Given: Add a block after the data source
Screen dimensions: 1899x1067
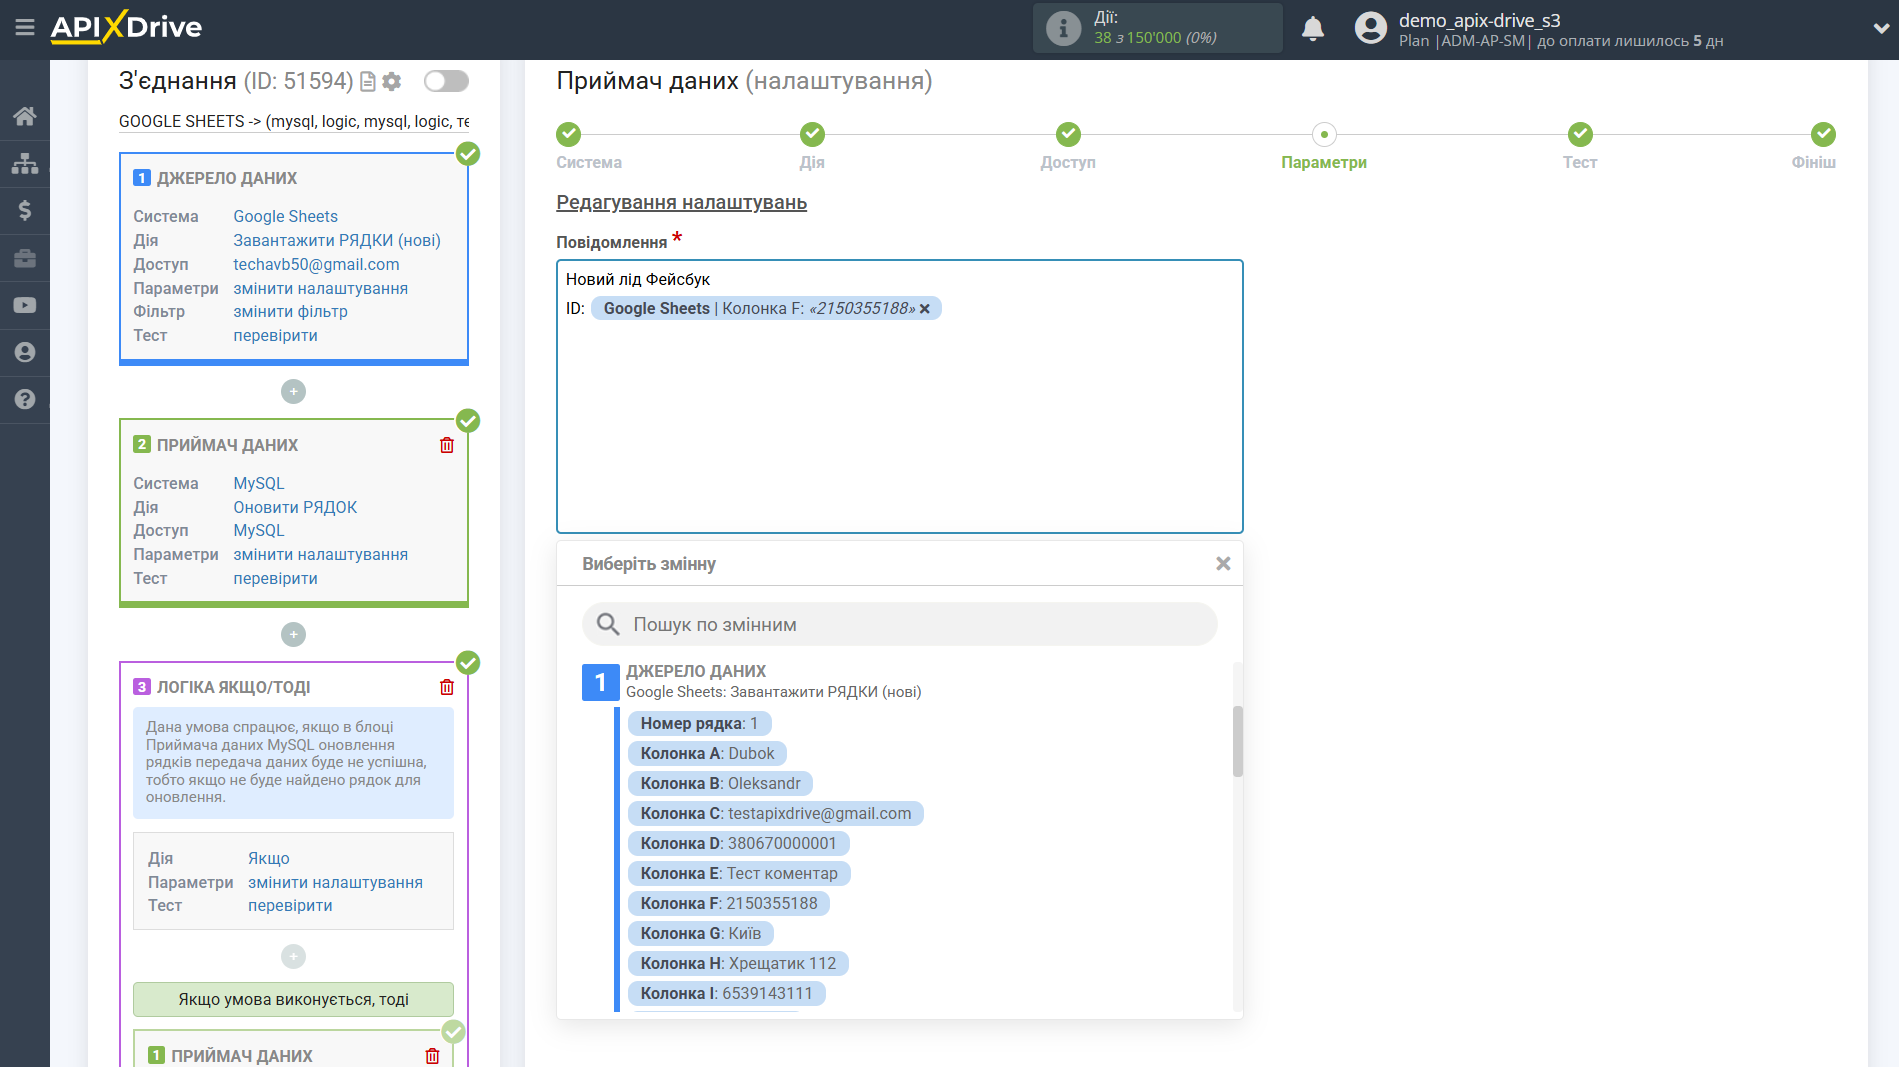Looking at the screenshot, I should point(293,392).
